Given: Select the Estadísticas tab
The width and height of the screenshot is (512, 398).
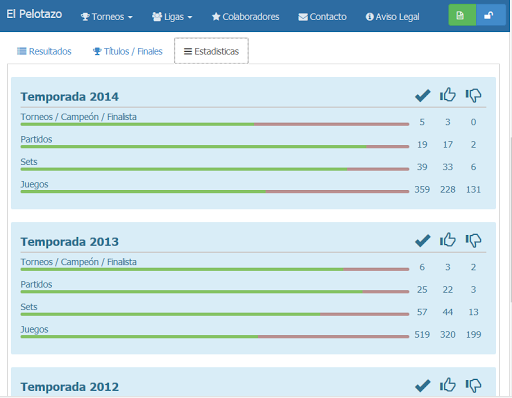Looking at the screenshot, I should (211, 51).
